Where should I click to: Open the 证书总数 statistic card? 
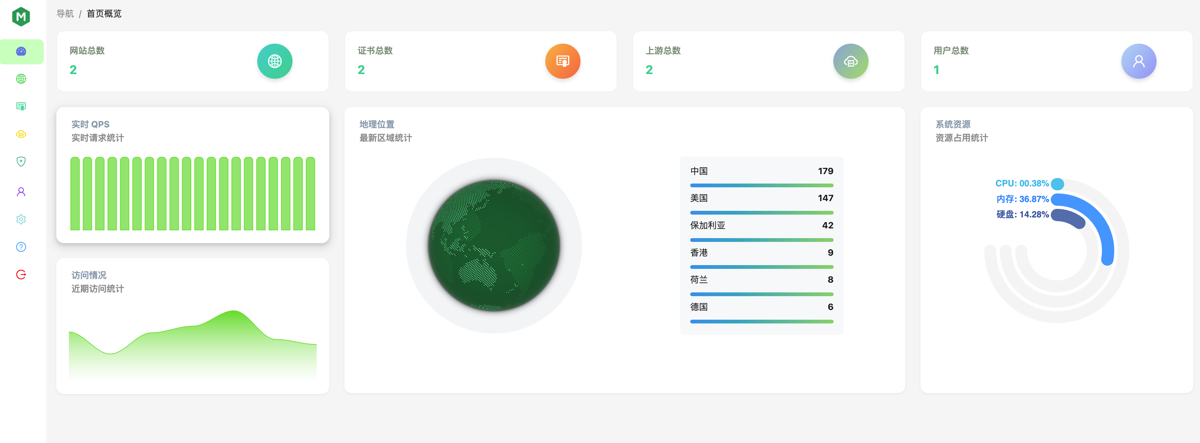(481, 61)
